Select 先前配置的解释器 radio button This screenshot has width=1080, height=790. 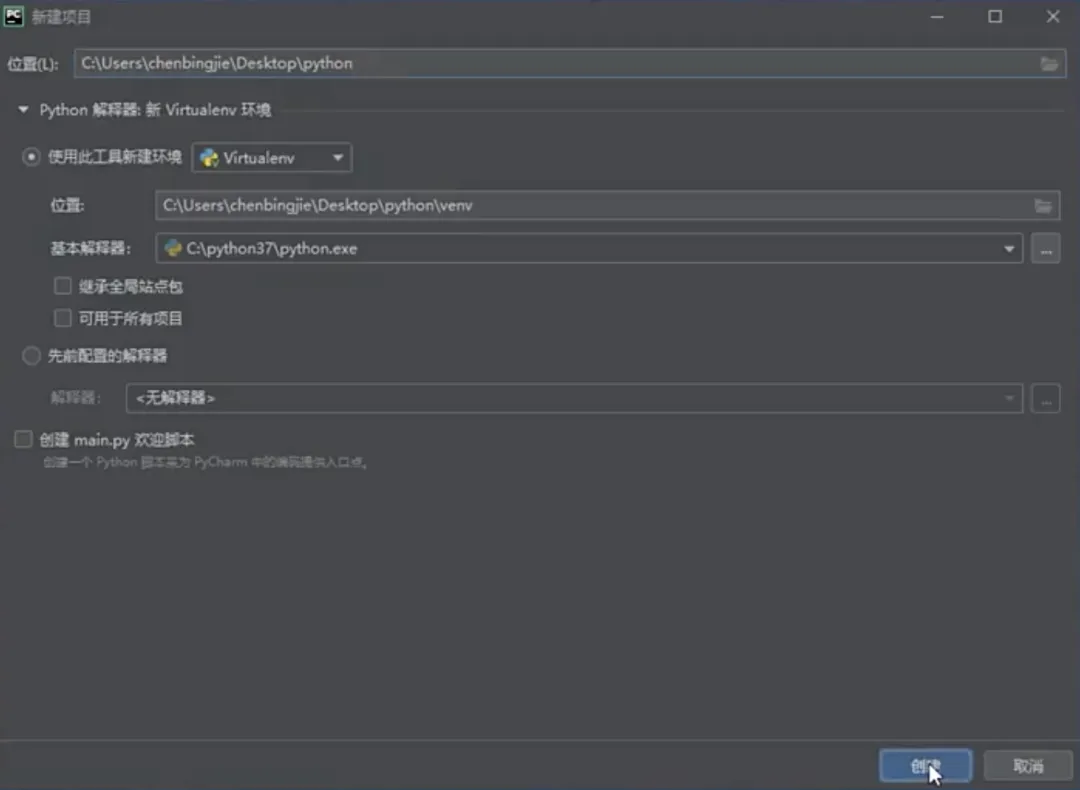click(x=31, y=355)
